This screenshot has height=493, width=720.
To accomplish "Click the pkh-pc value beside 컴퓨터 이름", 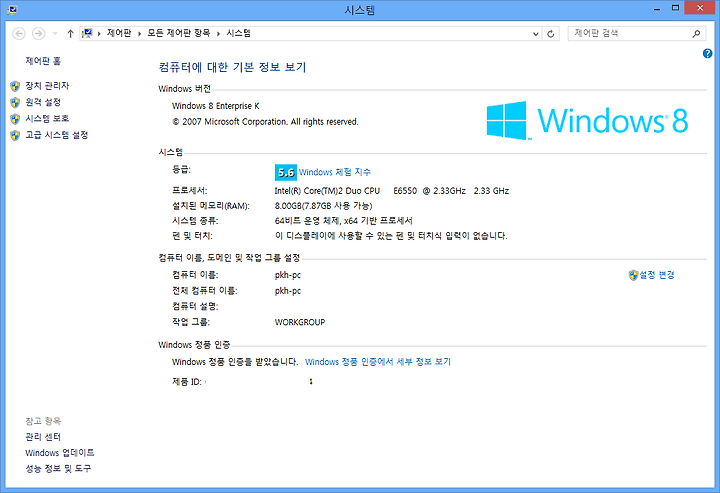I will (x=288, y=275).
